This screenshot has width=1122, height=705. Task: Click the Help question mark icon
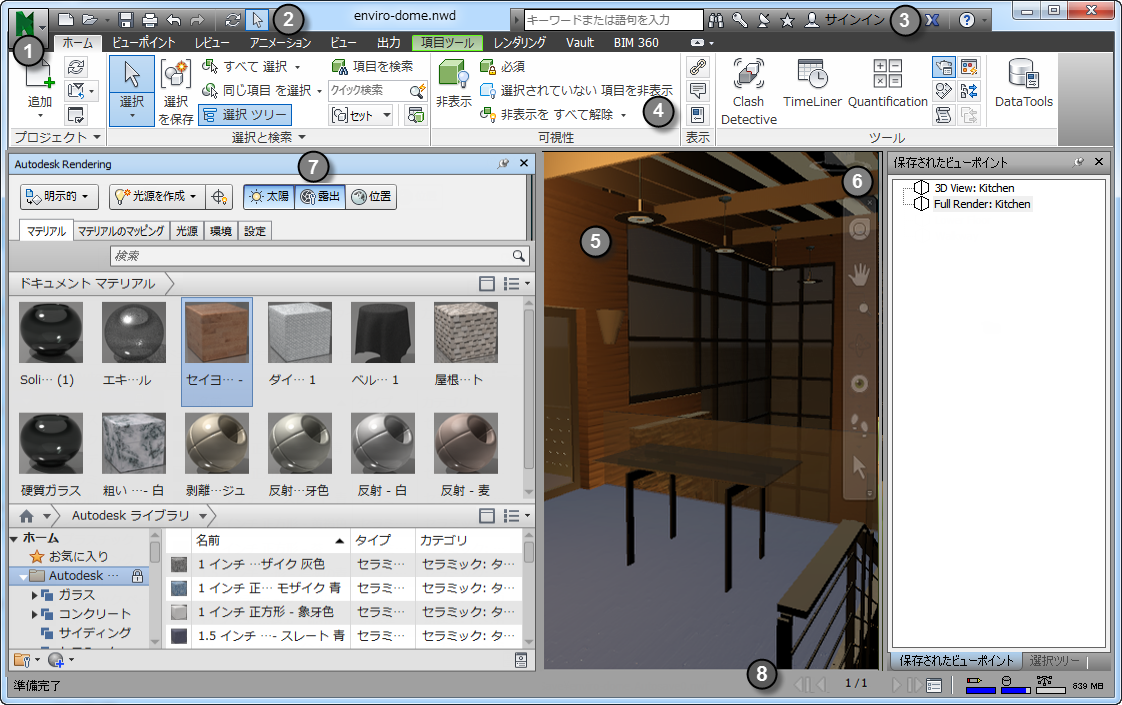[967, 20]
